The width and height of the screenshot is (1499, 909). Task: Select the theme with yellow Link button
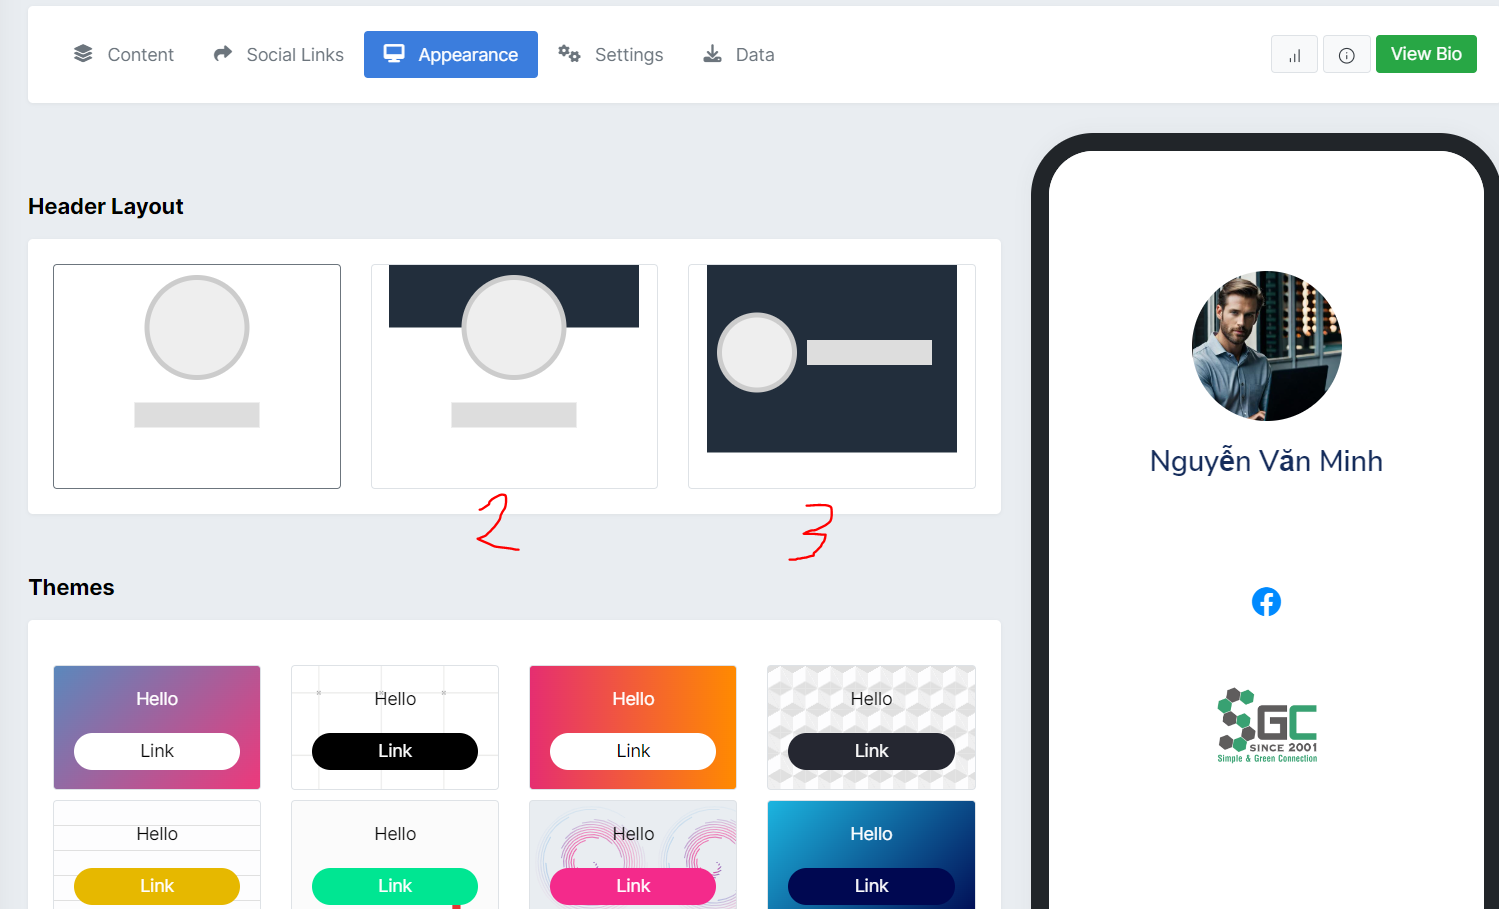(x=157, y=855)
